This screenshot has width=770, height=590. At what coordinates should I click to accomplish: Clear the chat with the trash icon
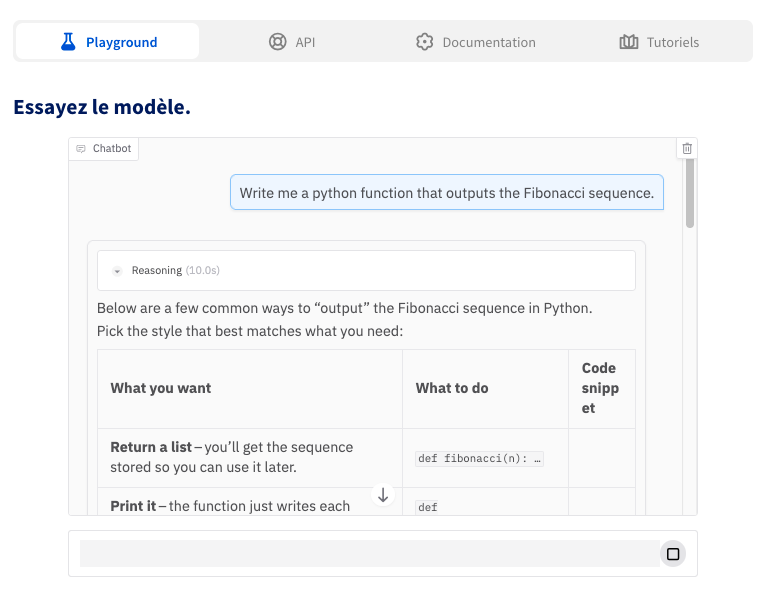pyautogui.click(x=687, y=148)
